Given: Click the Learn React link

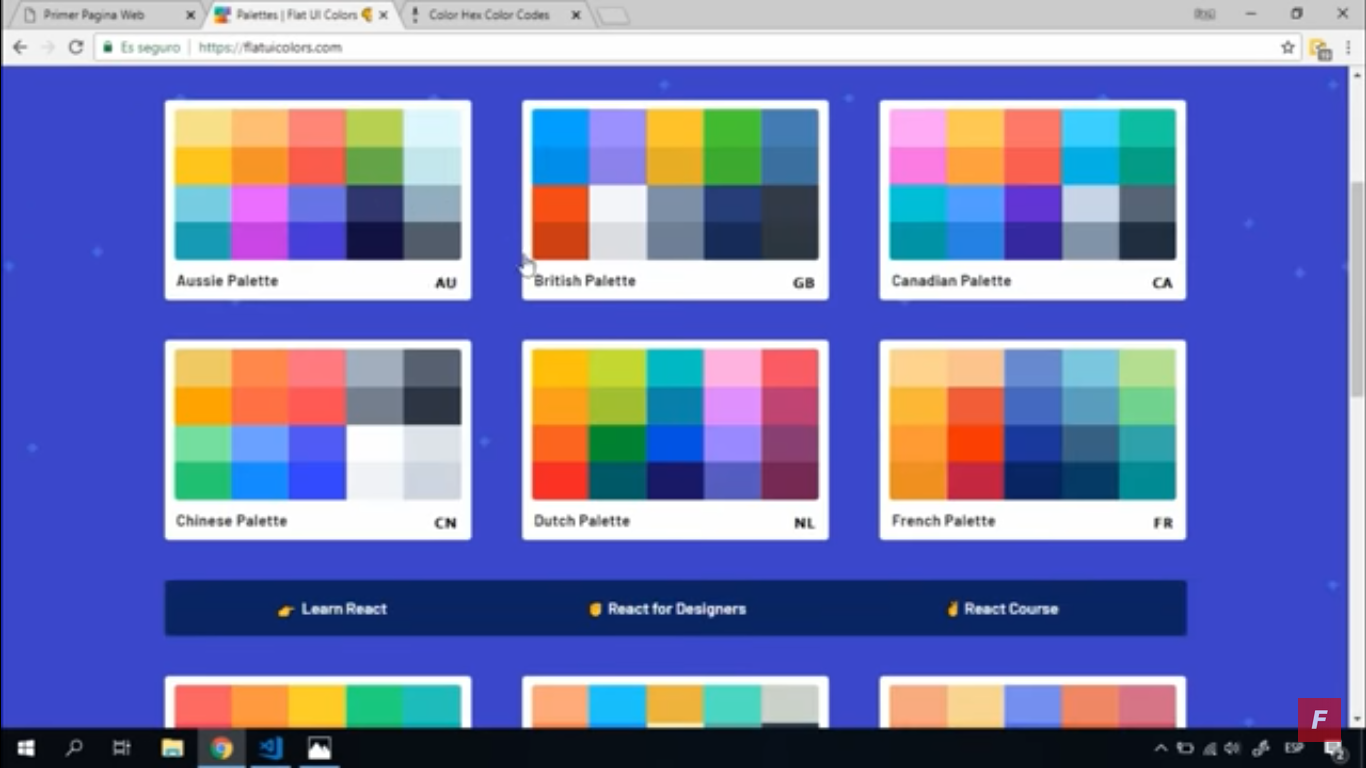Looking at the screenshot, I should coord(333,608).
